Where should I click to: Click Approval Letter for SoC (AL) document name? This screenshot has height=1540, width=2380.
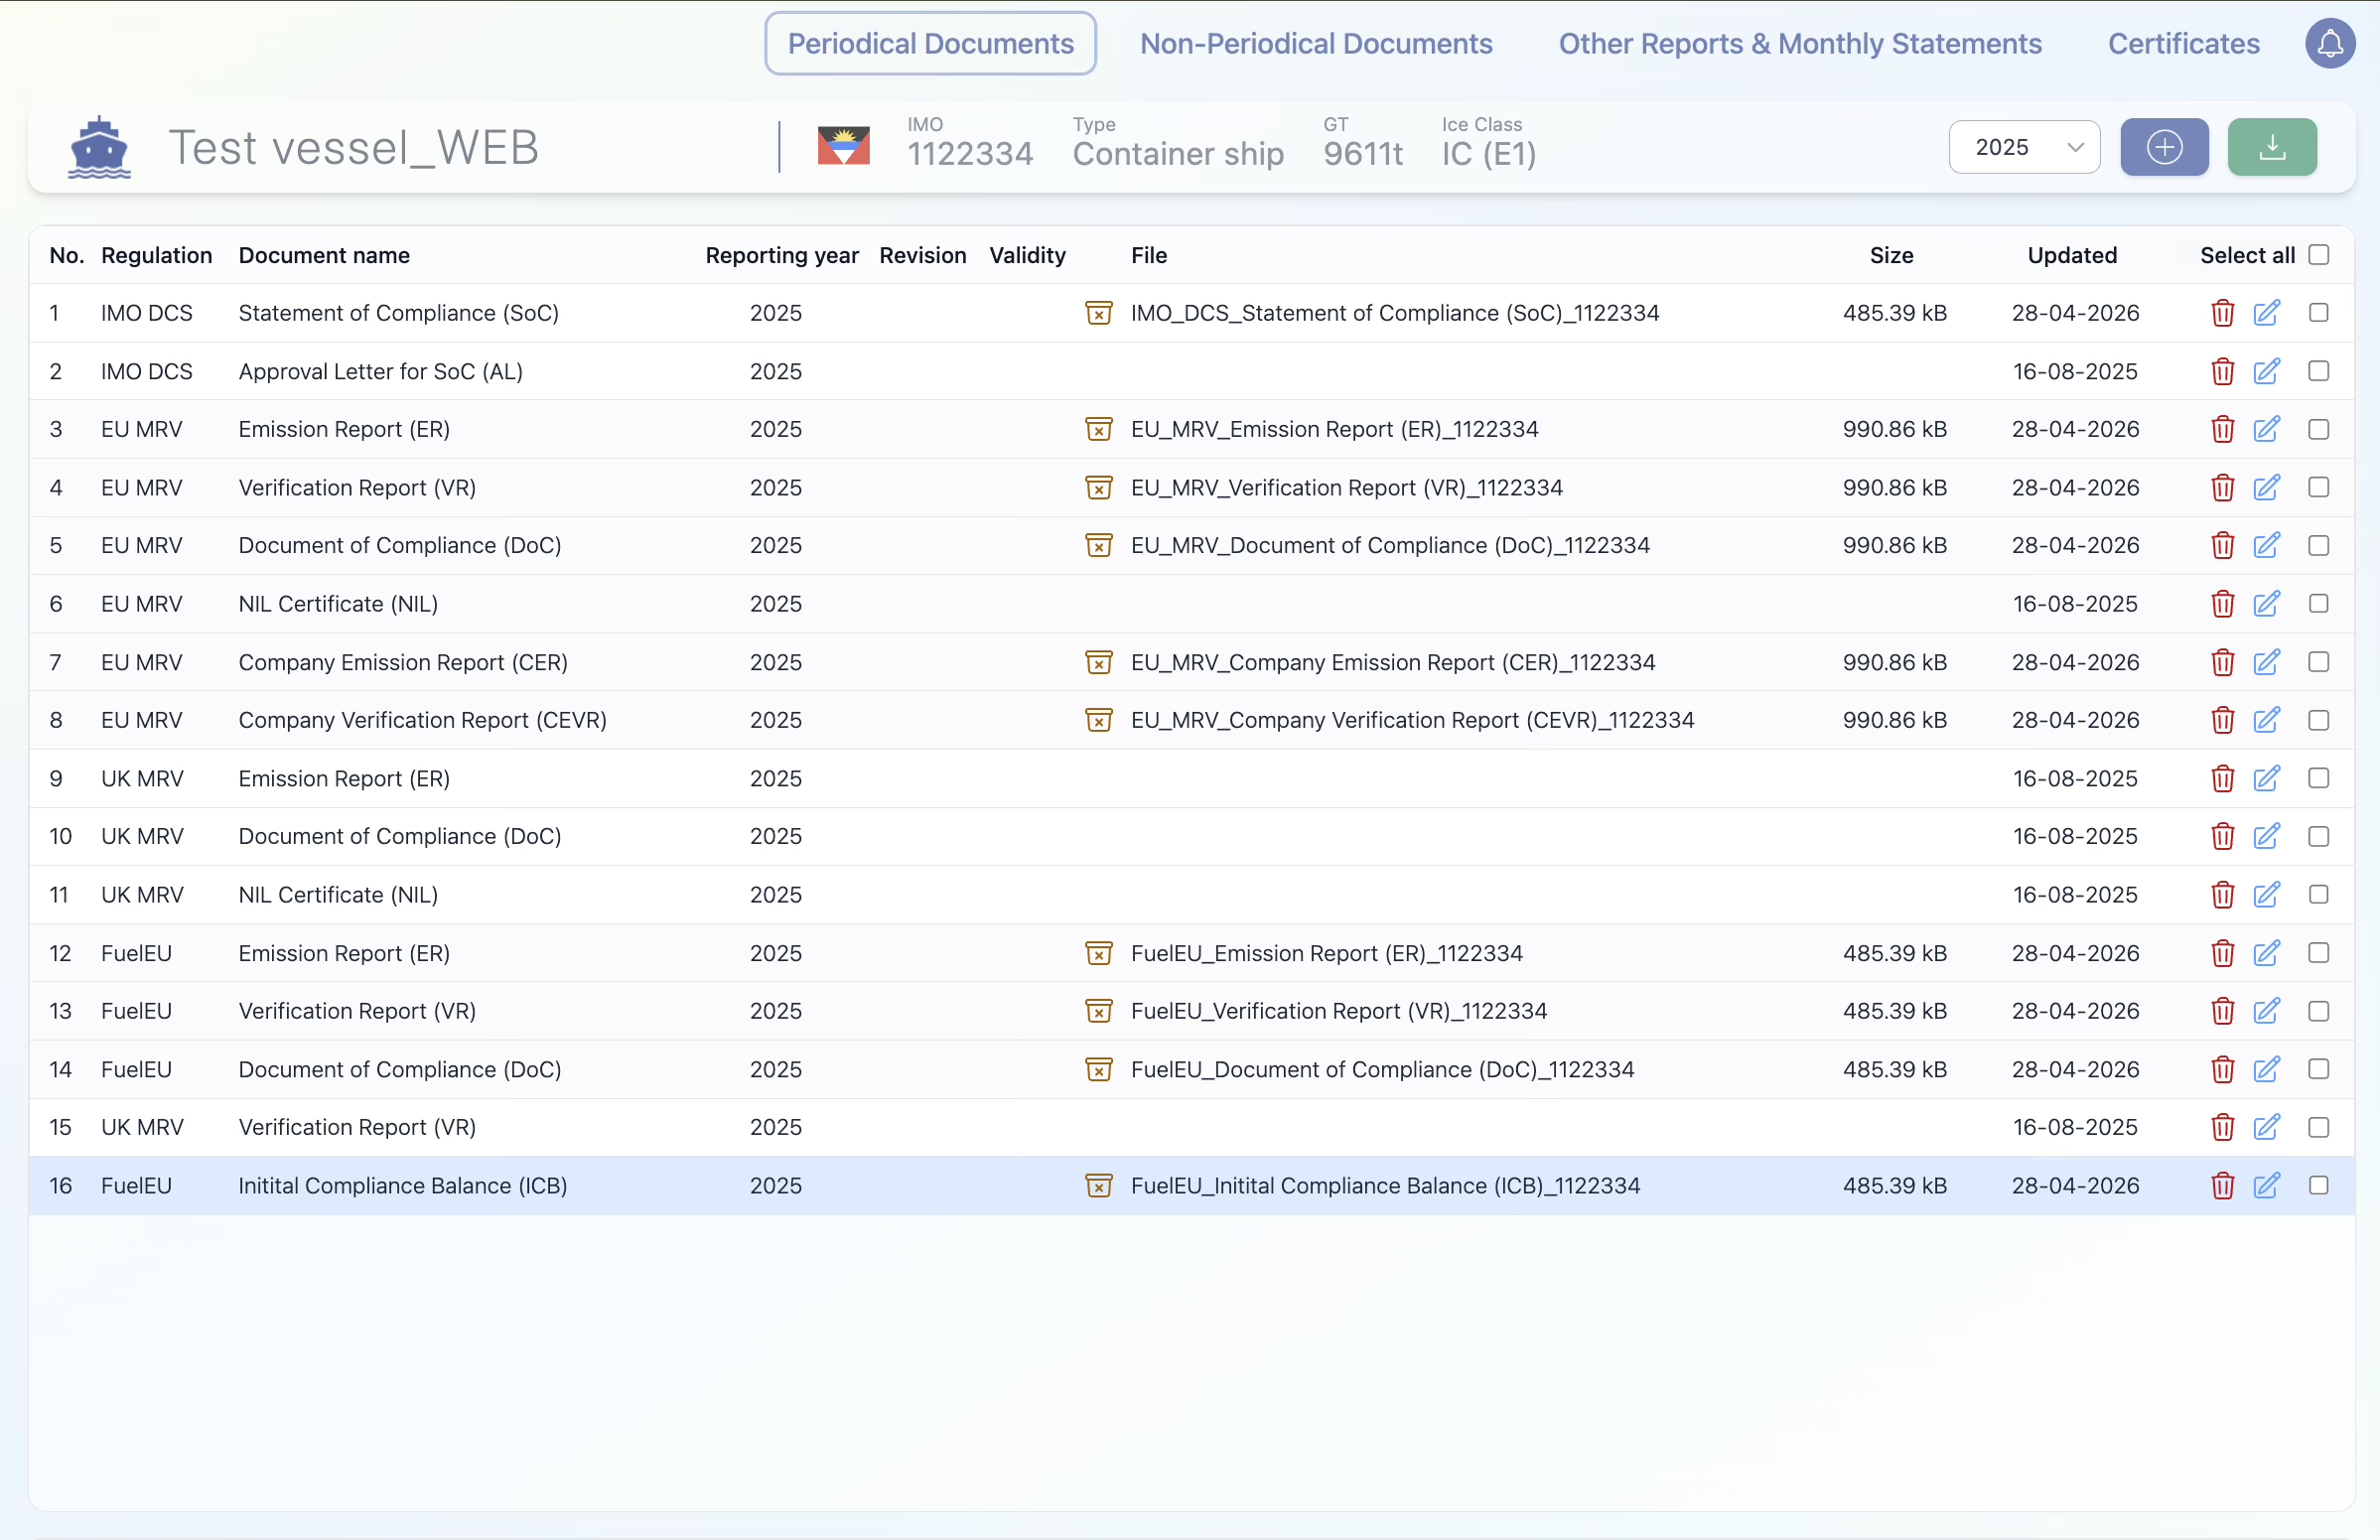(x=380, y=371)
